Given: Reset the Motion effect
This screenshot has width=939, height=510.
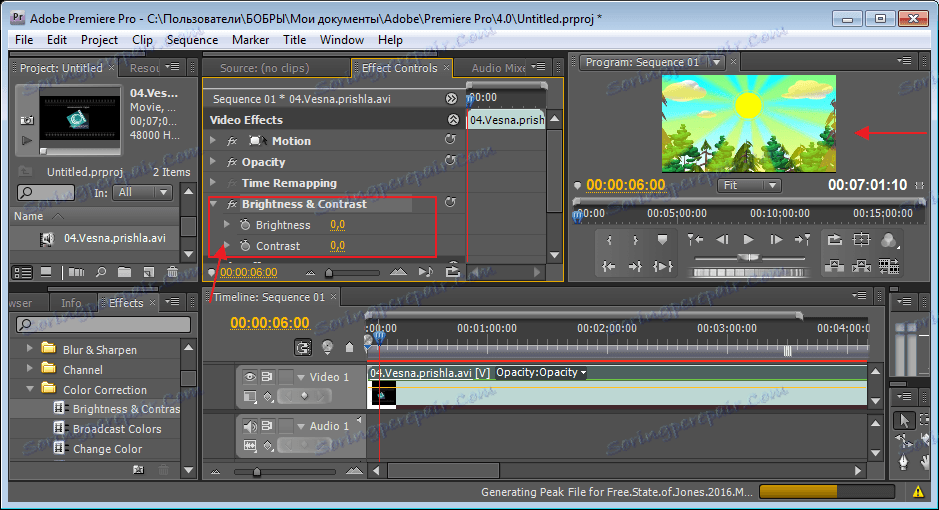Looking at the screenshot, I should [x=450, y=139].
